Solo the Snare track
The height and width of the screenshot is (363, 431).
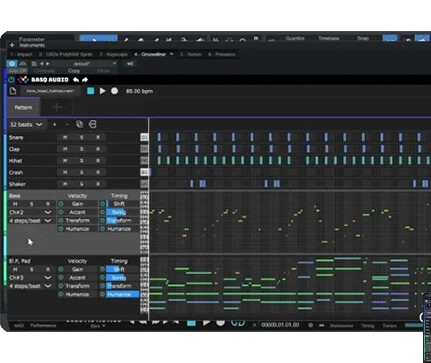point(81,137)
